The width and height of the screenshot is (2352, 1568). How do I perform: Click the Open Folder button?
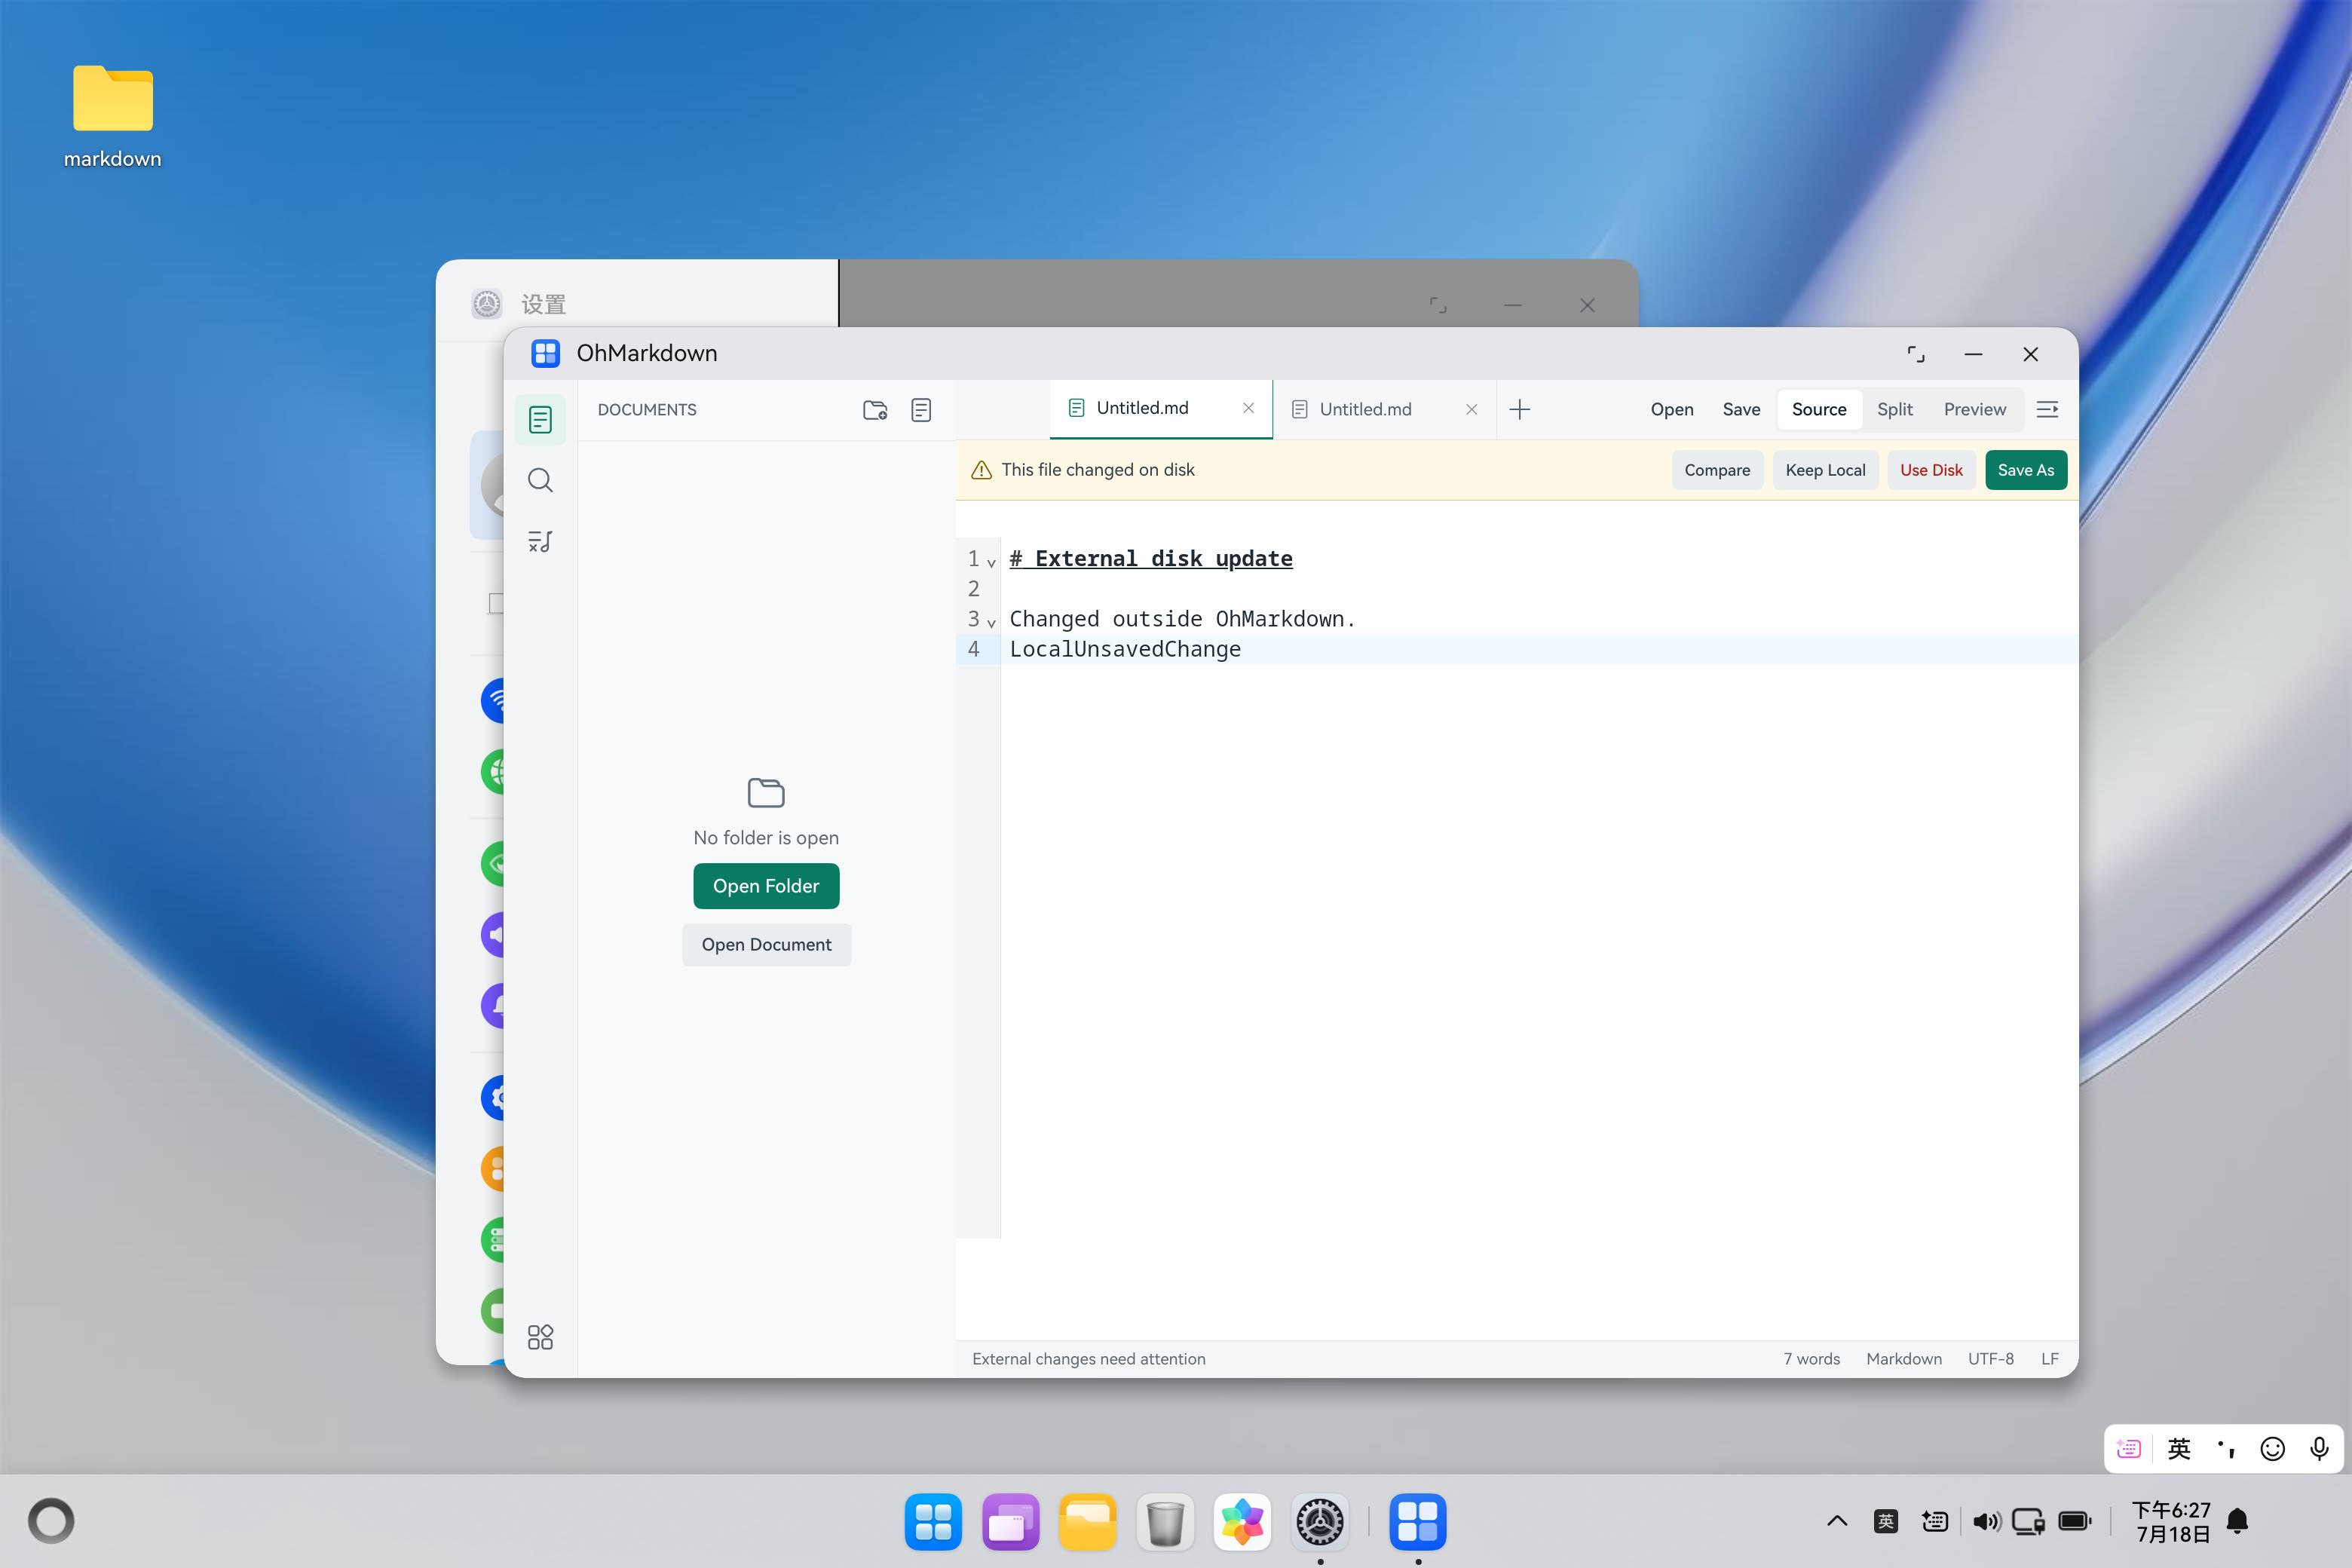[766, 886]
